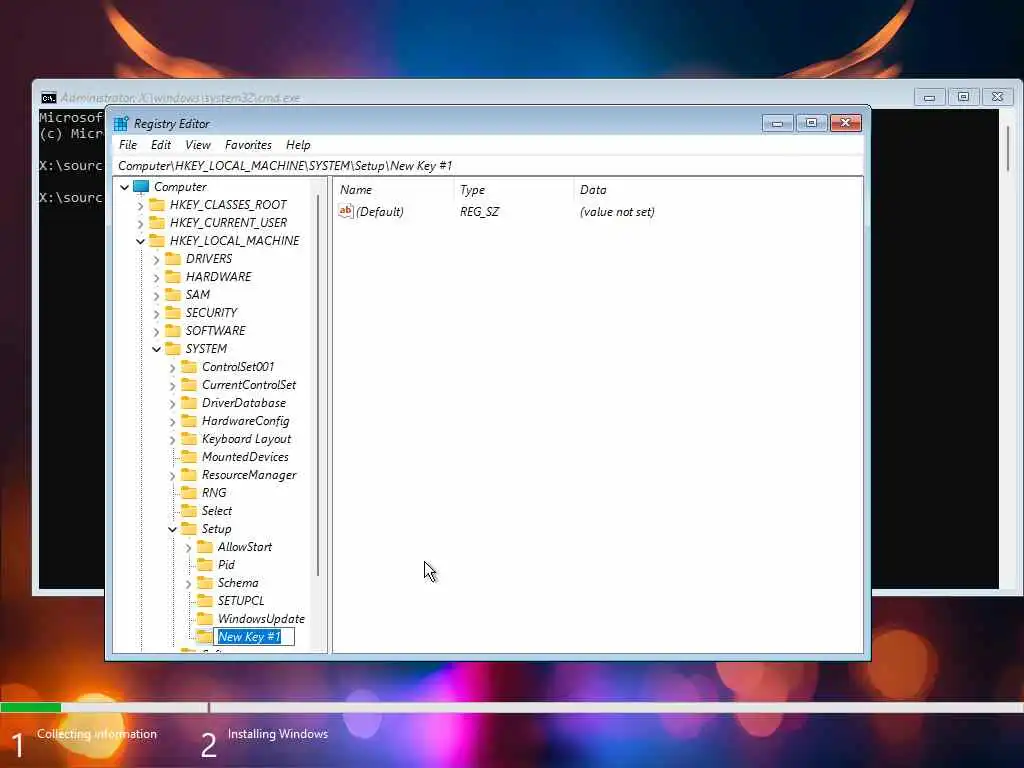Expand the SAM key chevron
The image size is (1024, 768).
[156, 296]
